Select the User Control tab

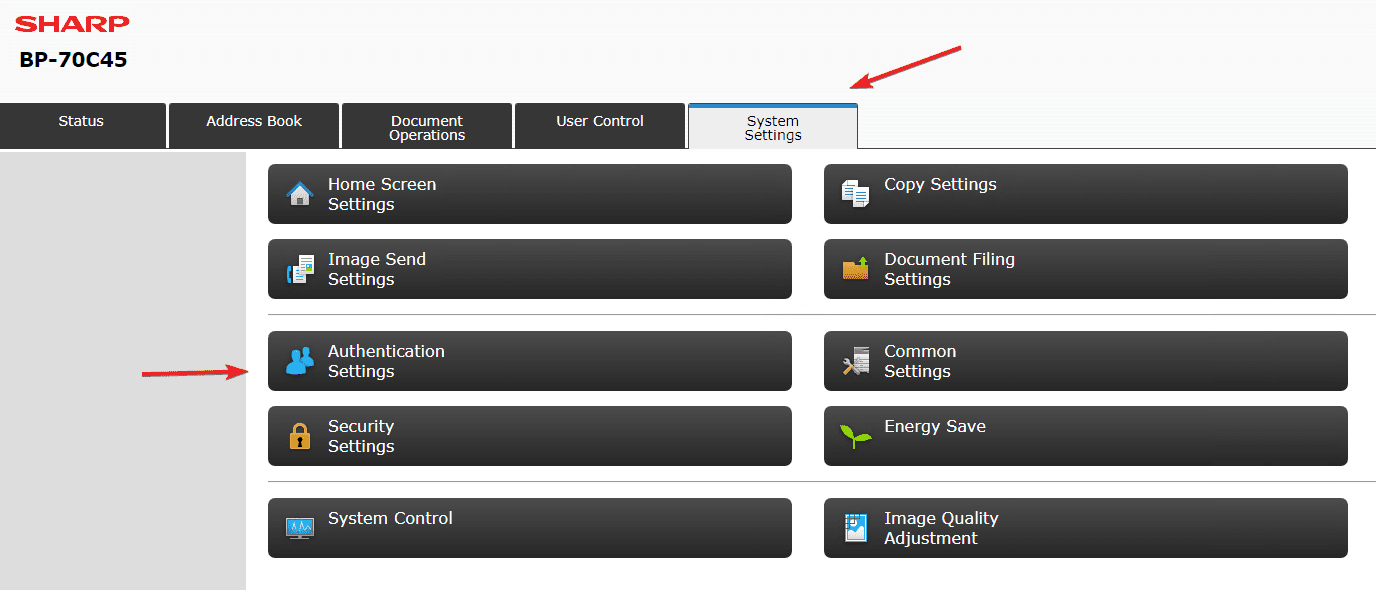(x=600, y=126)
